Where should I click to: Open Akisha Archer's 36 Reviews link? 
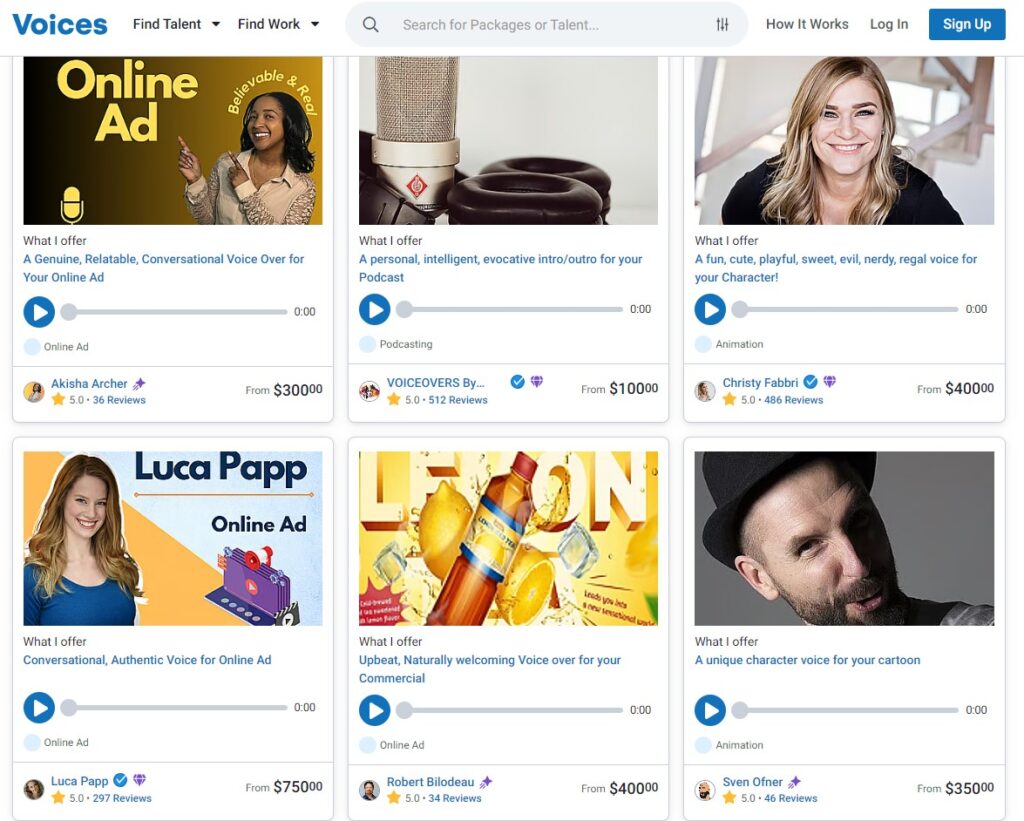(119, 400)
